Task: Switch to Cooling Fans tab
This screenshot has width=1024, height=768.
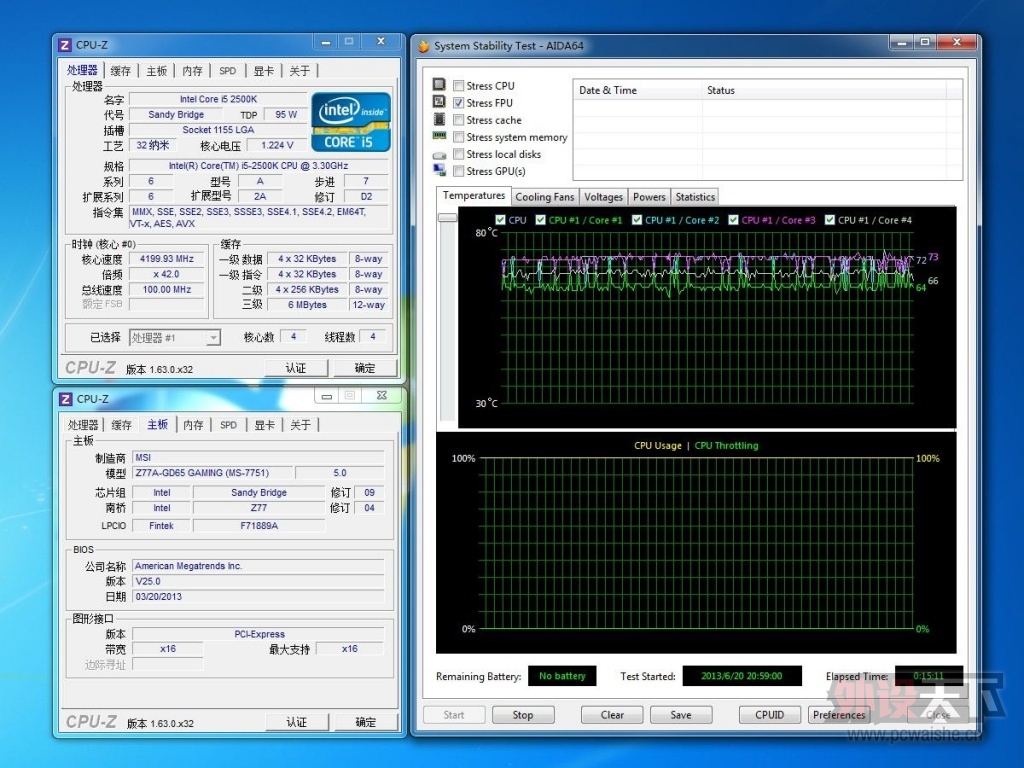Action: (545, 197)
